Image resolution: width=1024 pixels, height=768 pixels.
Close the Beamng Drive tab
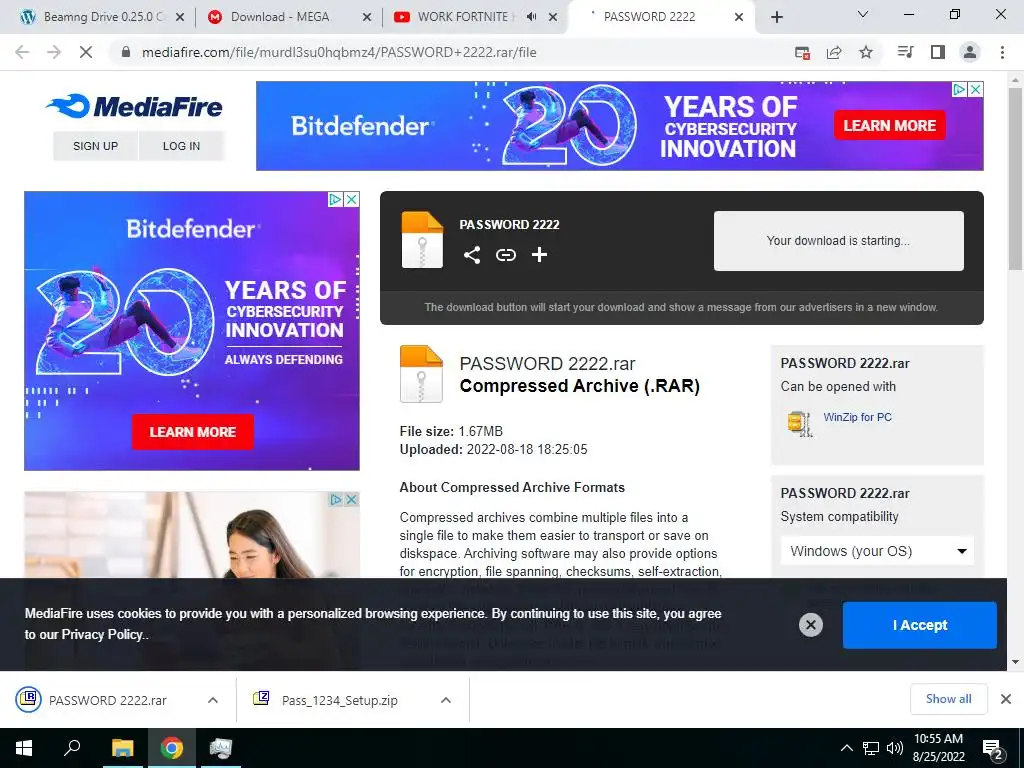180,17
